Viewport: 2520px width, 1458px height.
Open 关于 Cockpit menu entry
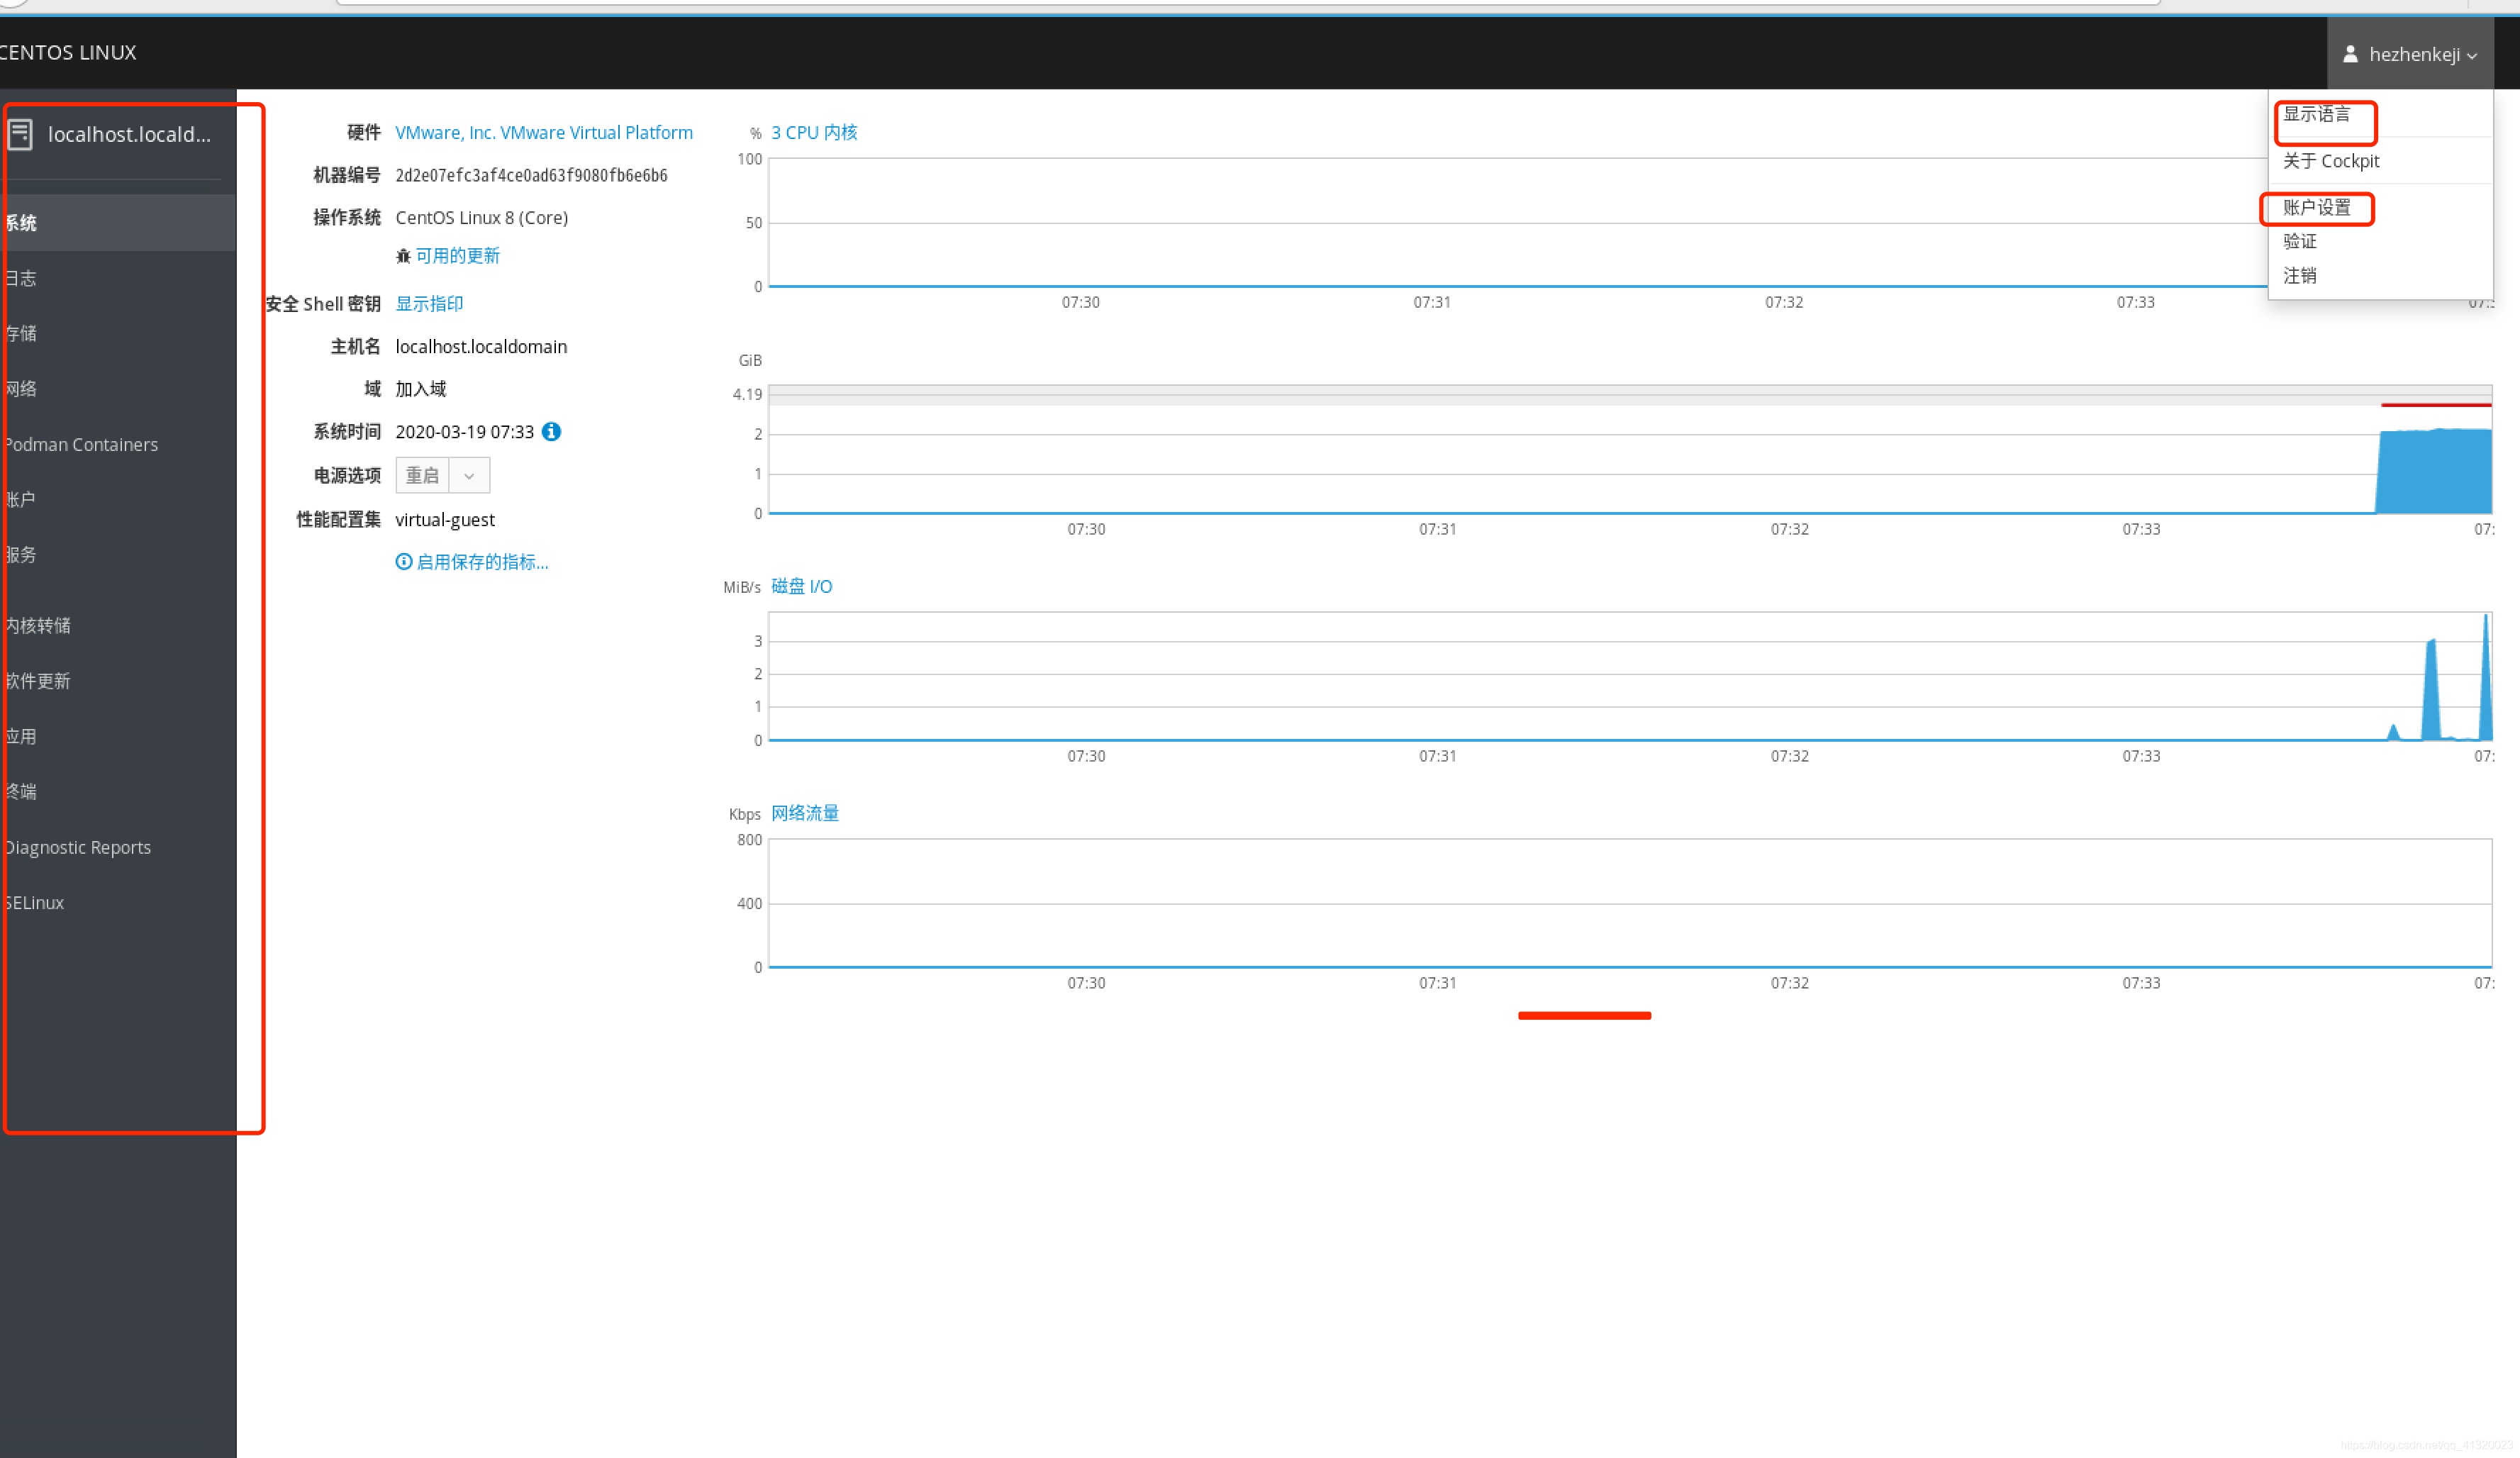[x=2330, y=161]
